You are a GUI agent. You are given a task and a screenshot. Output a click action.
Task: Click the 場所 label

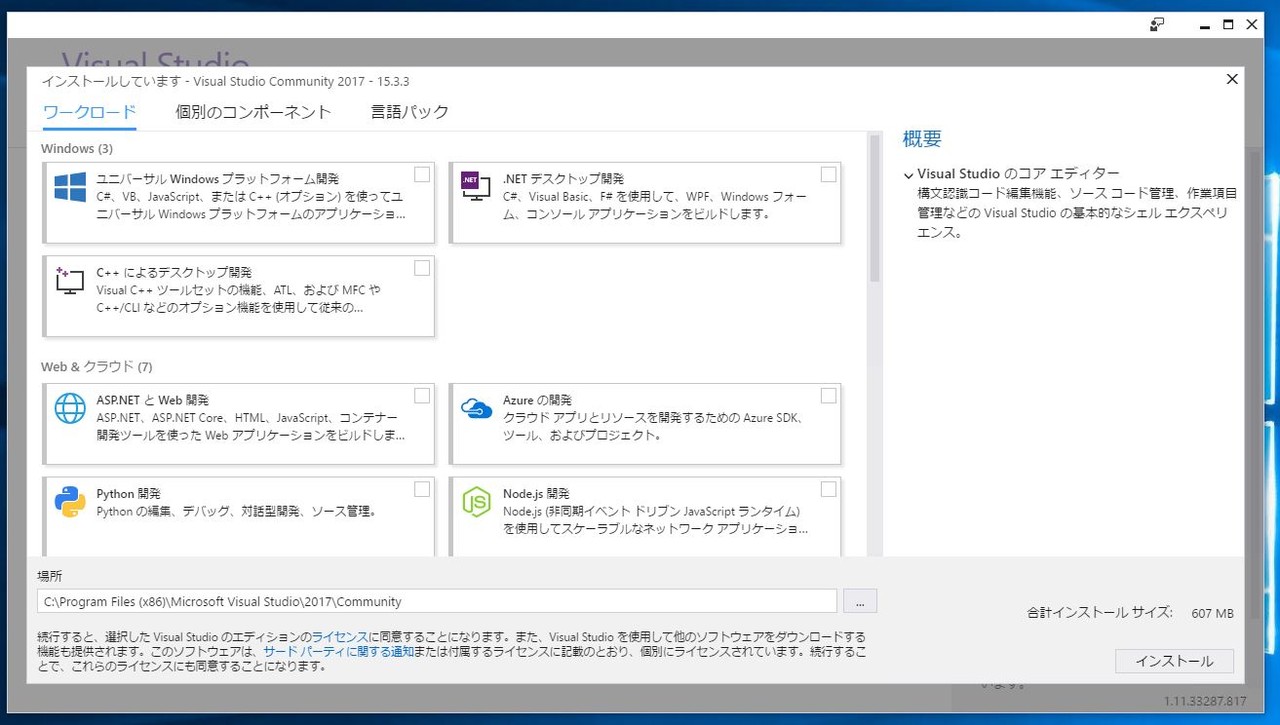click(x=50, y=577)
